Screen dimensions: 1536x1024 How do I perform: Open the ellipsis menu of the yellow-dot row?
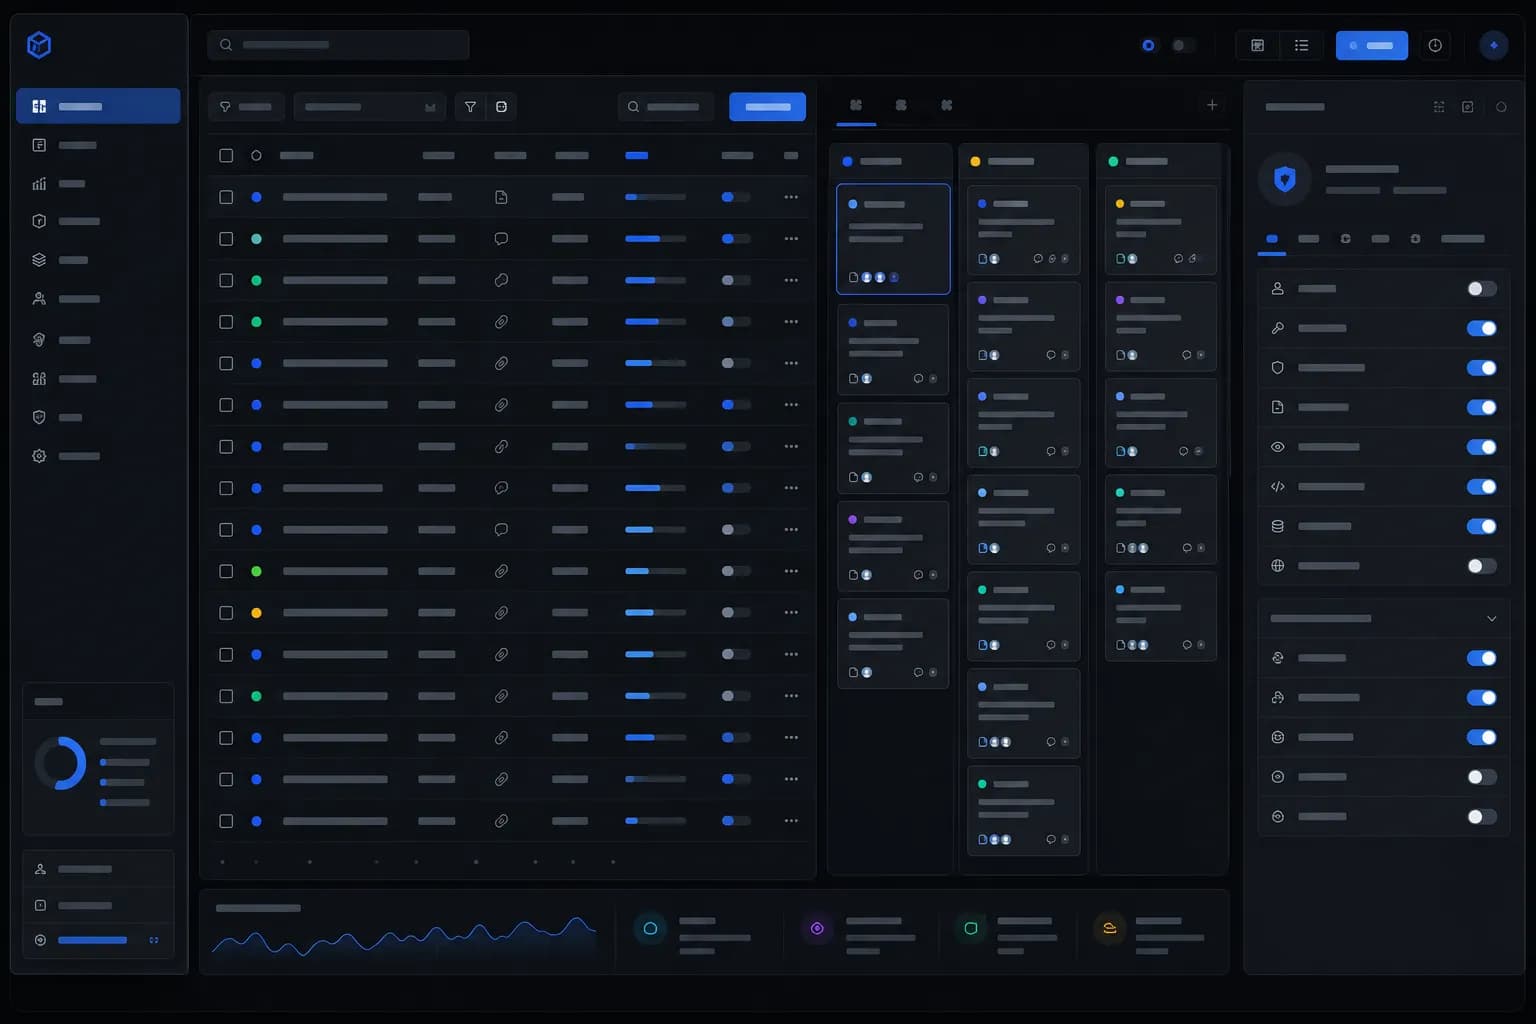pos(791,613)
